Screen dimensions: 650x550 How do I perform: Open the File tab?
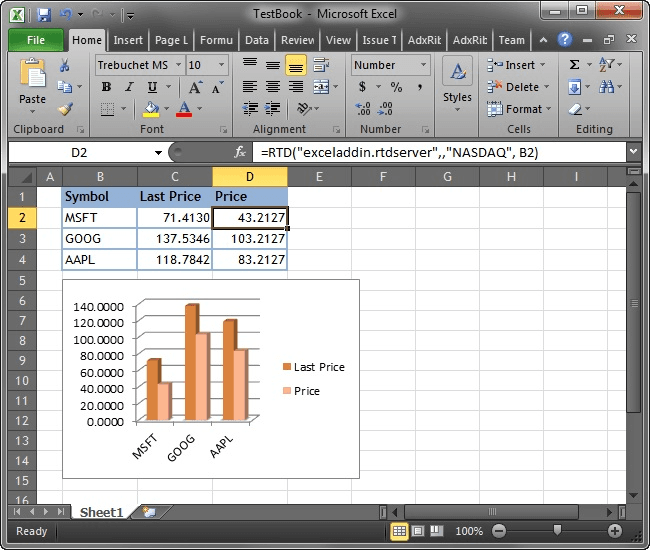pyautogui.click(x=36, y=40)
